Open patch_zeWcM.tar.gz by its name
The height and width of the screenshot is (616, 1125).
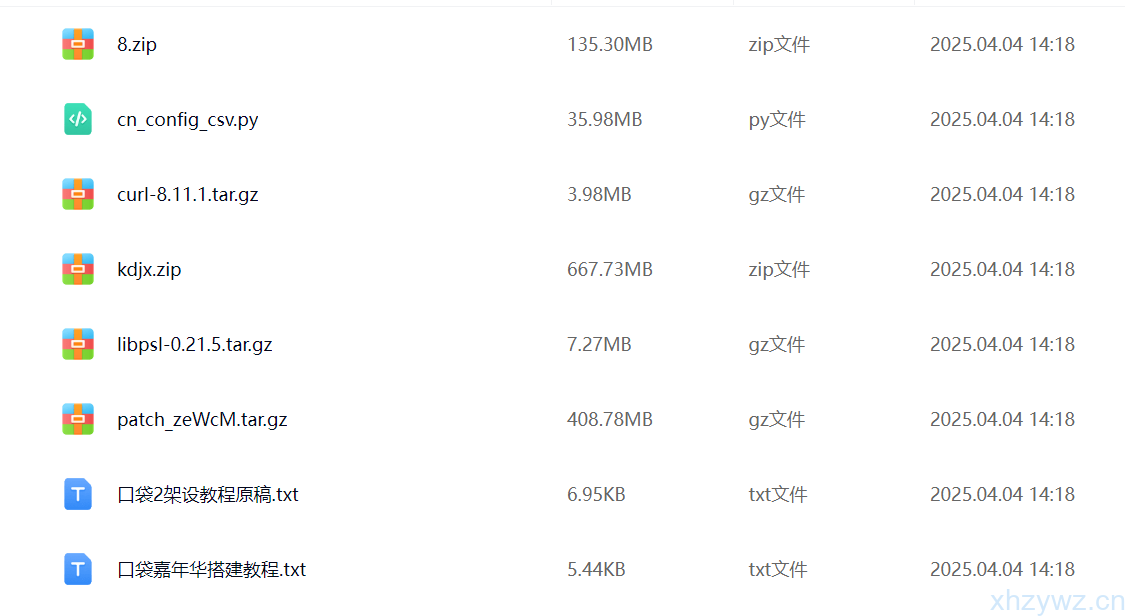pos(202,420)
